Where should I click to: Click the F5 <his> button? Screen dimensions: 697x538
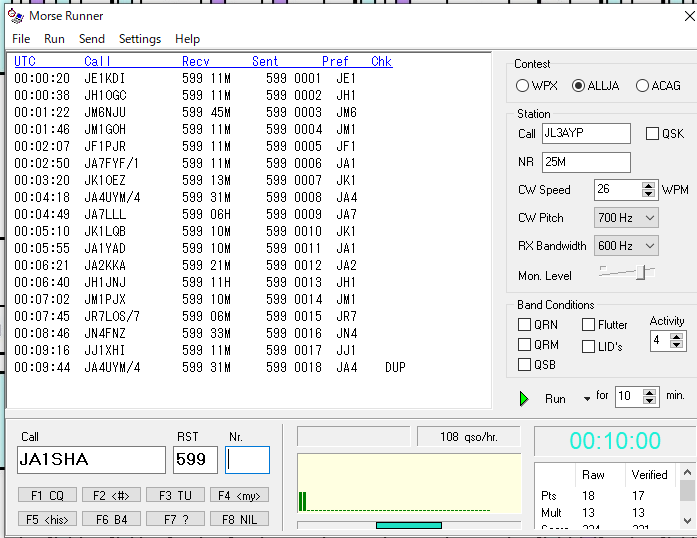[47, 519]
